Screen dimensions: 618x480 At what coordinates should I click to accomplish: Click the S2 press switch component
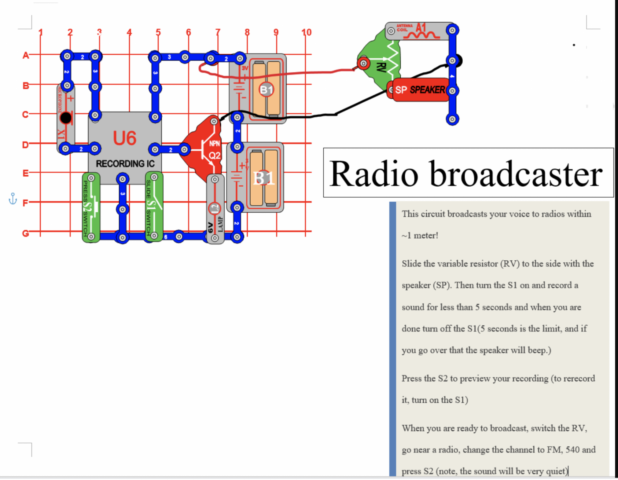[91, 207]
